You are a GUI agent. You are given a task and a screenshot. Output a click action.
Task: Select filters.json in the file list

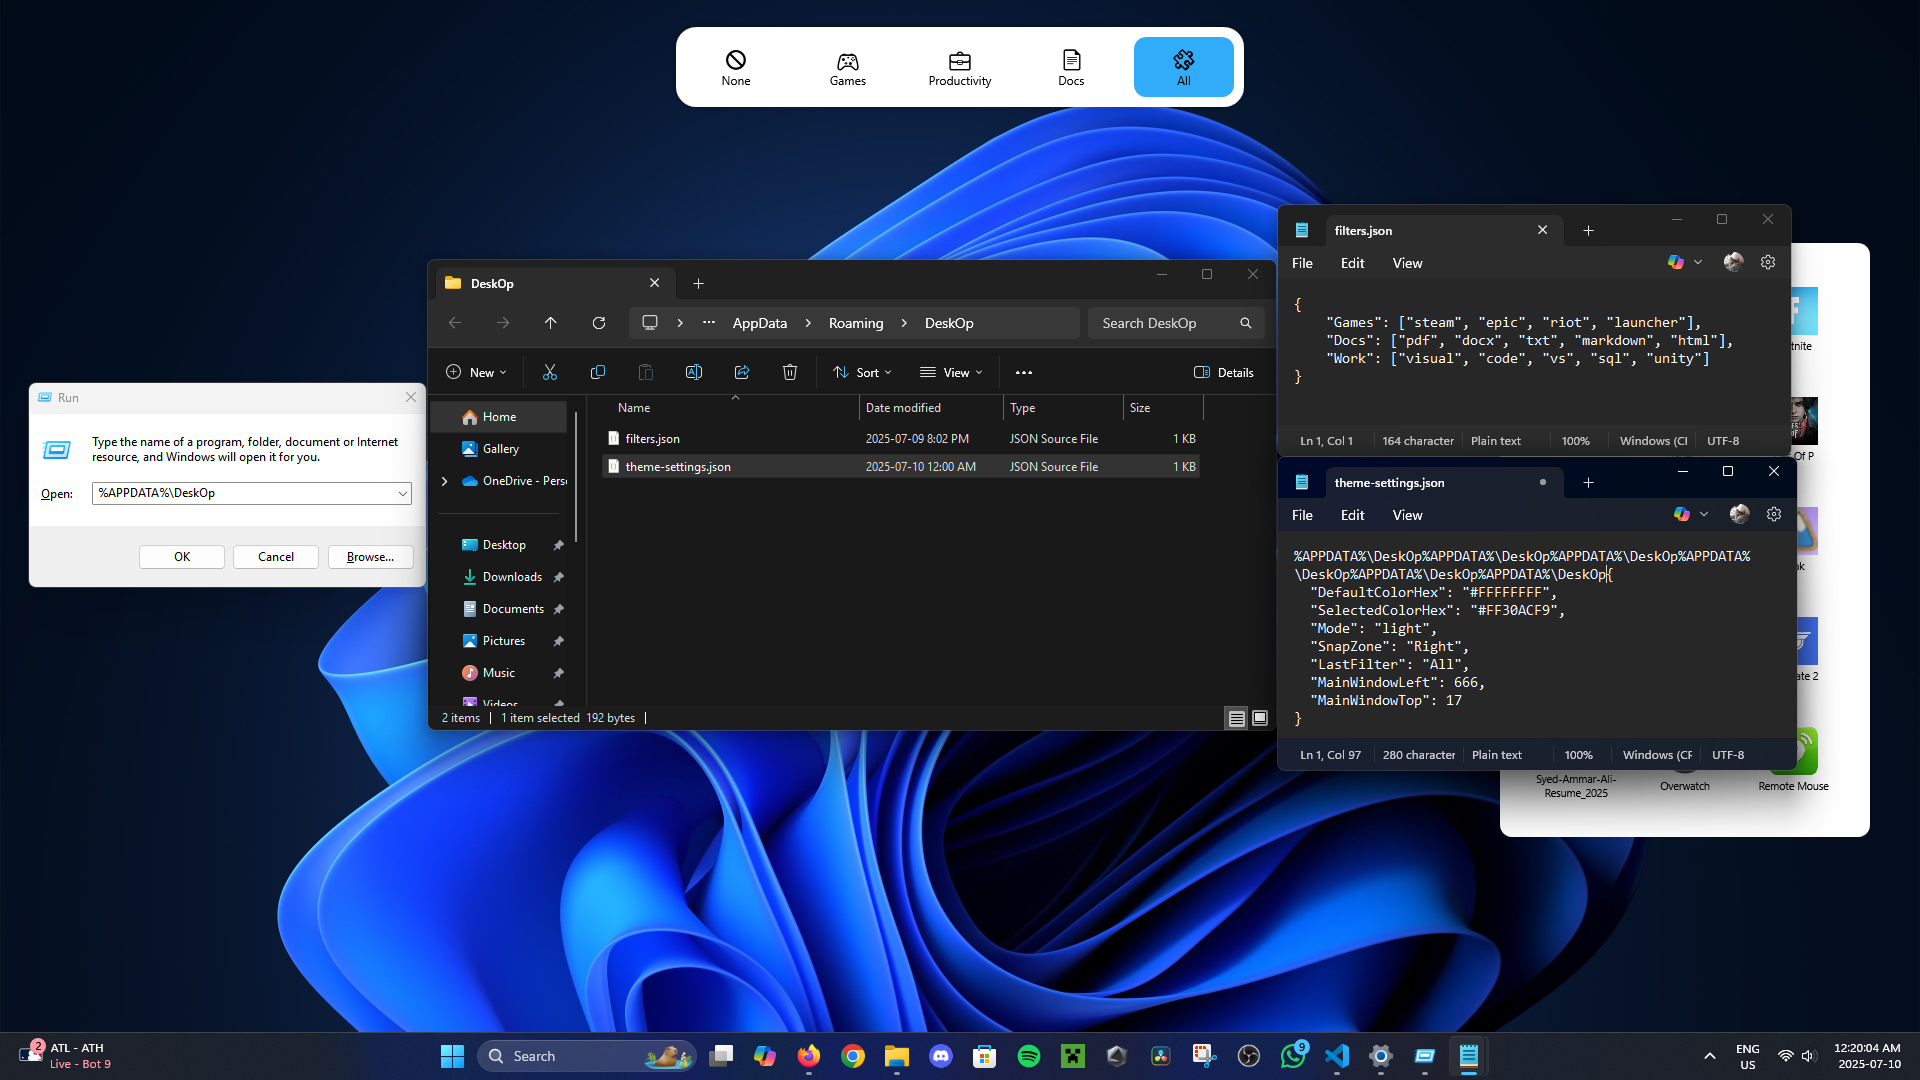651,438
